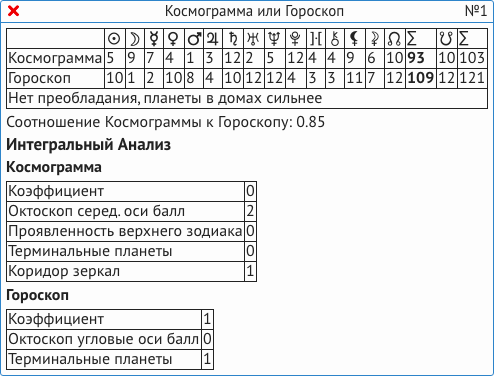Click the Moon crescent symbol header
This screenshot has height=376, width=494.
(x=135, y=39)
